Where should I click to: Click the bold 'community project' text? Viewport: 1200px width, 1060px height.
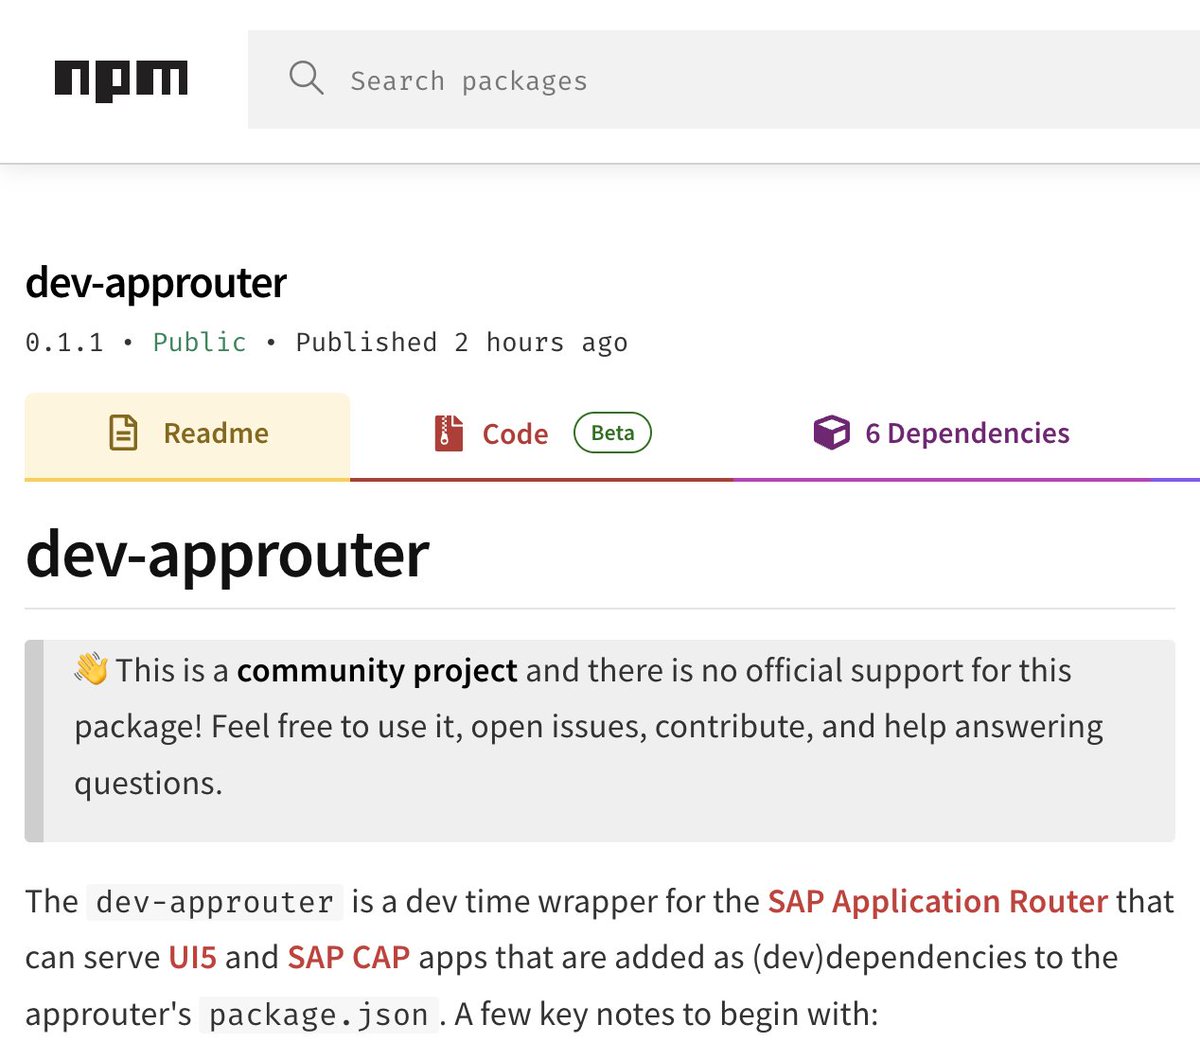377,670
